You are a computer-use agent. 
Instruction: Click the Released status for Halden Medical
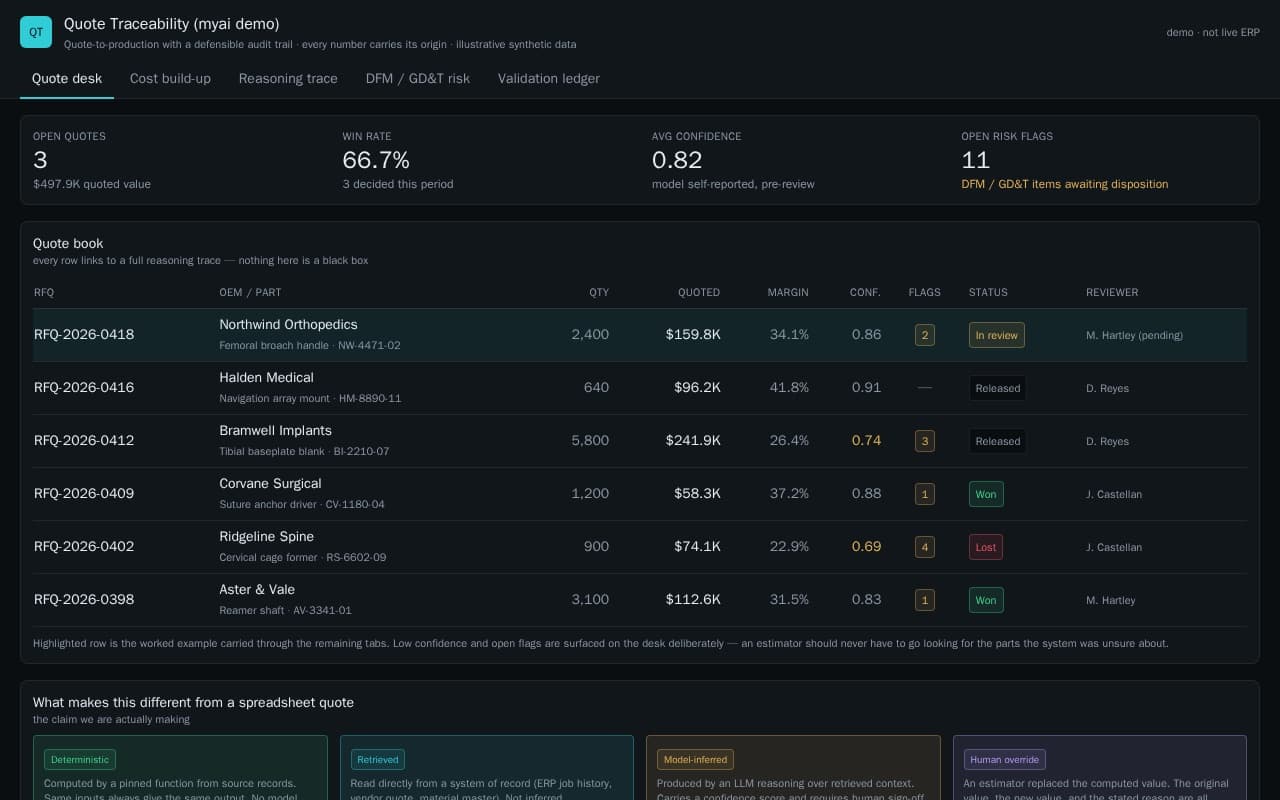(x=998, y=388)
